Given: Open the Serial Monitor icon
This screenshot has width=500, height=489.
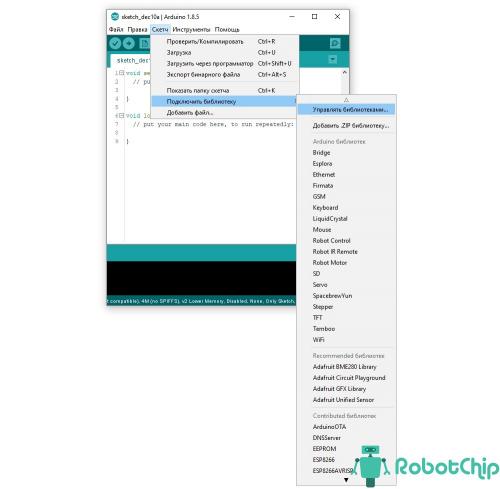Looking at the screenshot, I should [335, 43].
